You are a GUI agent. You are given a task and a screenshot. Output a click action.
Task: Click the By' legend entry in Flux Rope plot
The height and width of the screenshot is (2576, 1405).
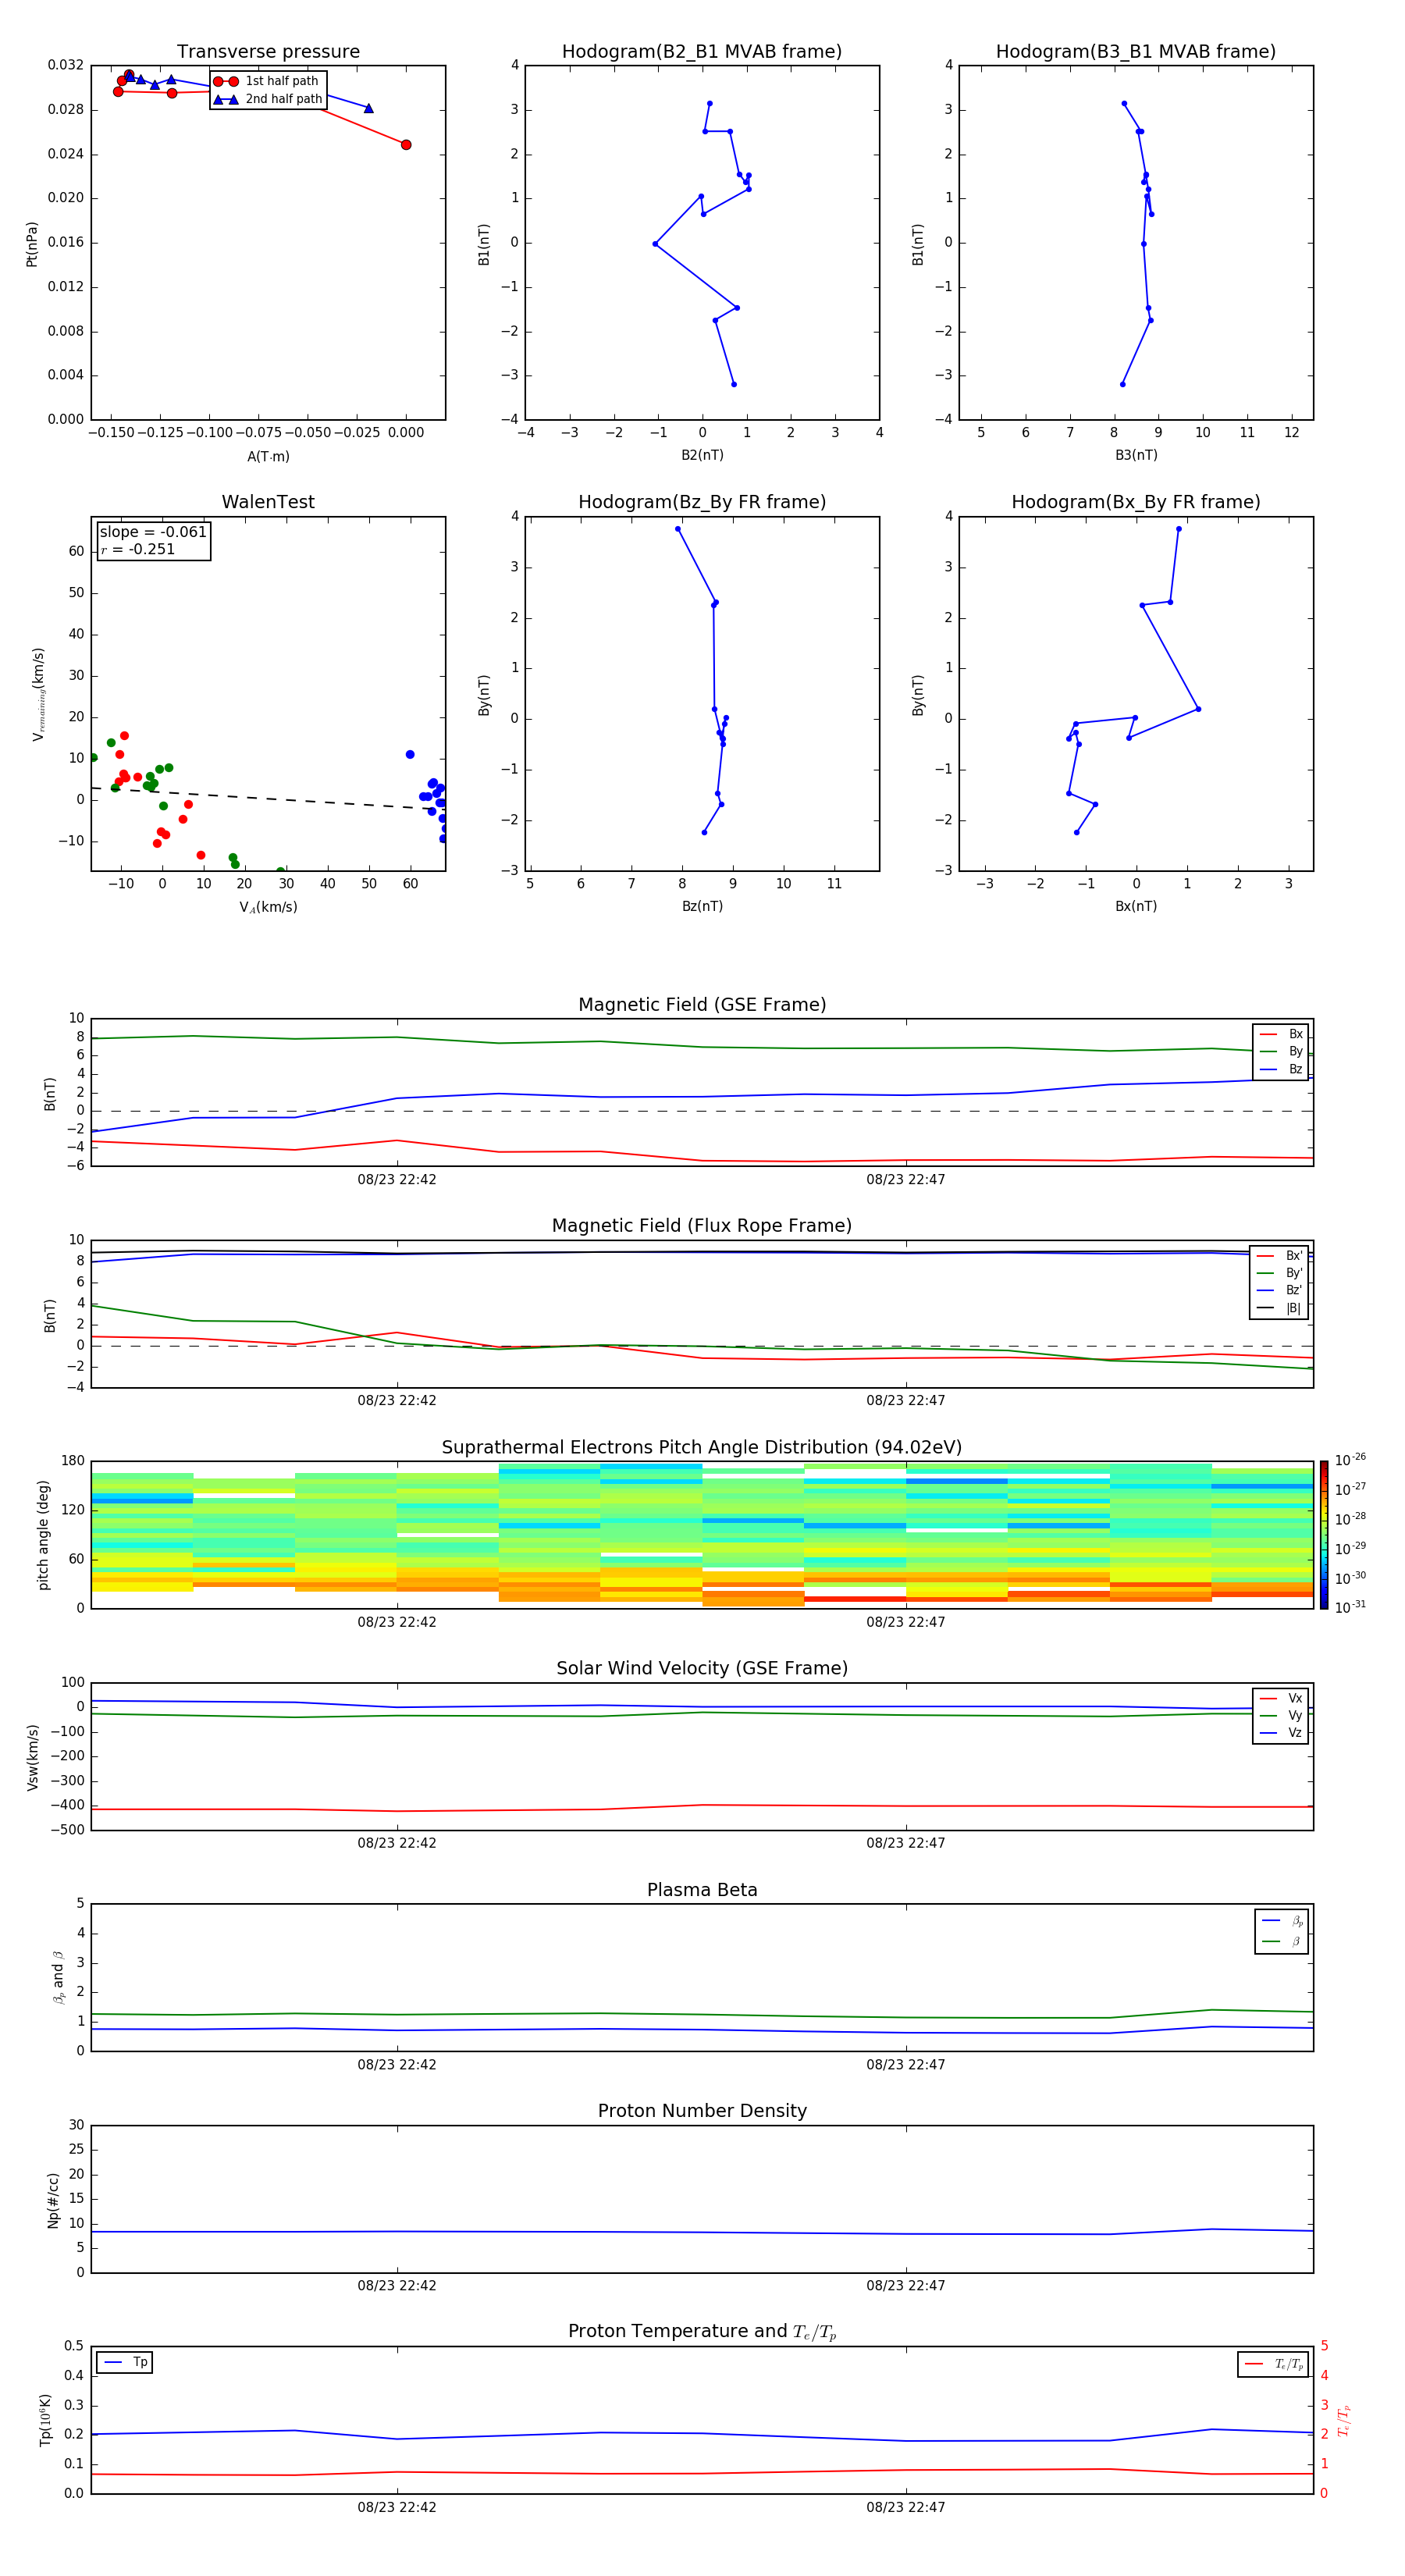coord(1280,1273)
